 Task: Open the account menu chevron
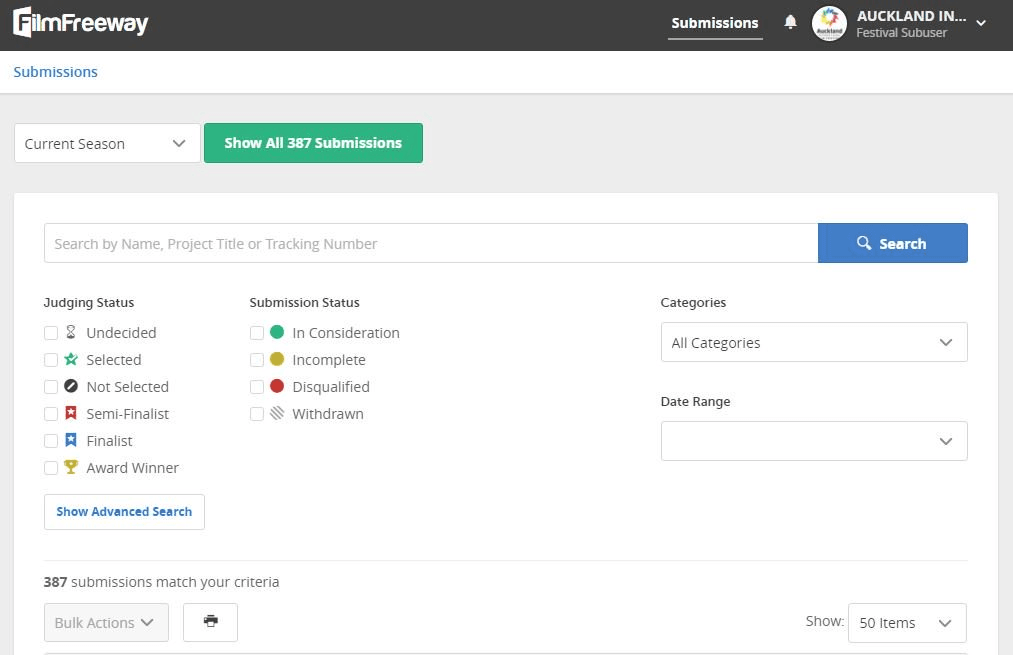tap(981, 24)
